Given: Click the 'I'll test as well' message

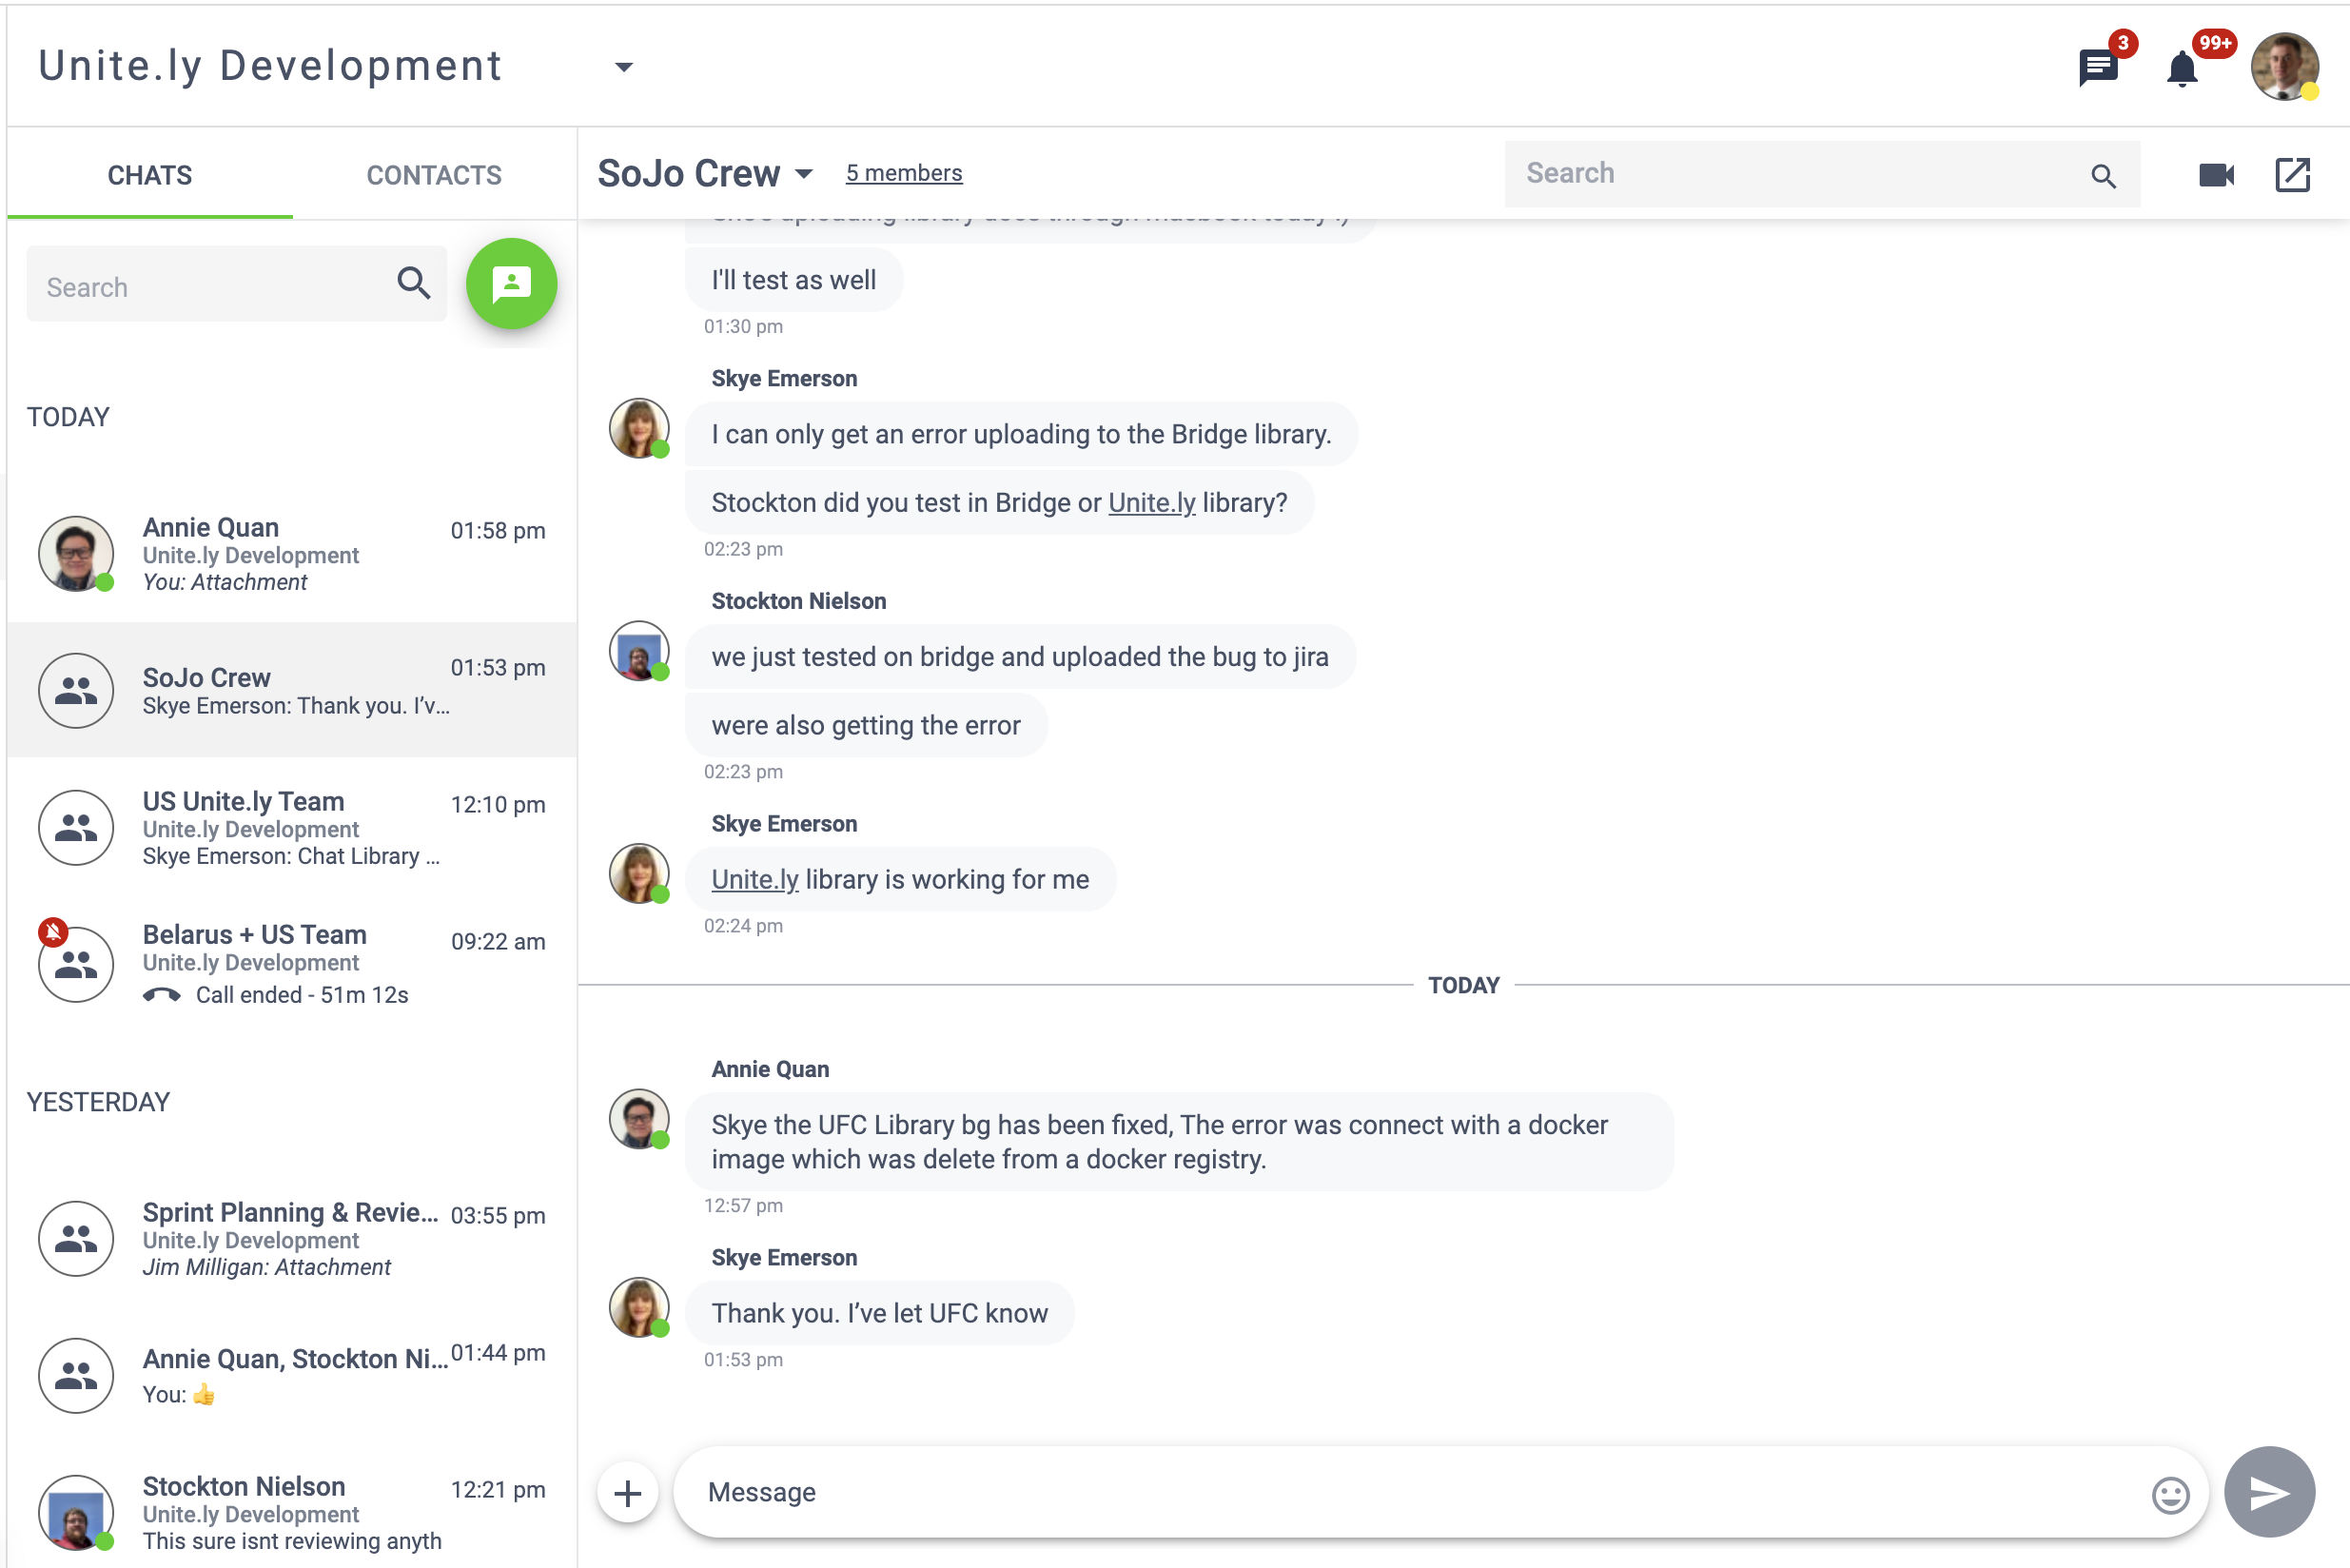Looking at the screenshot, I should pyautogui.click(x=793, y=280).
